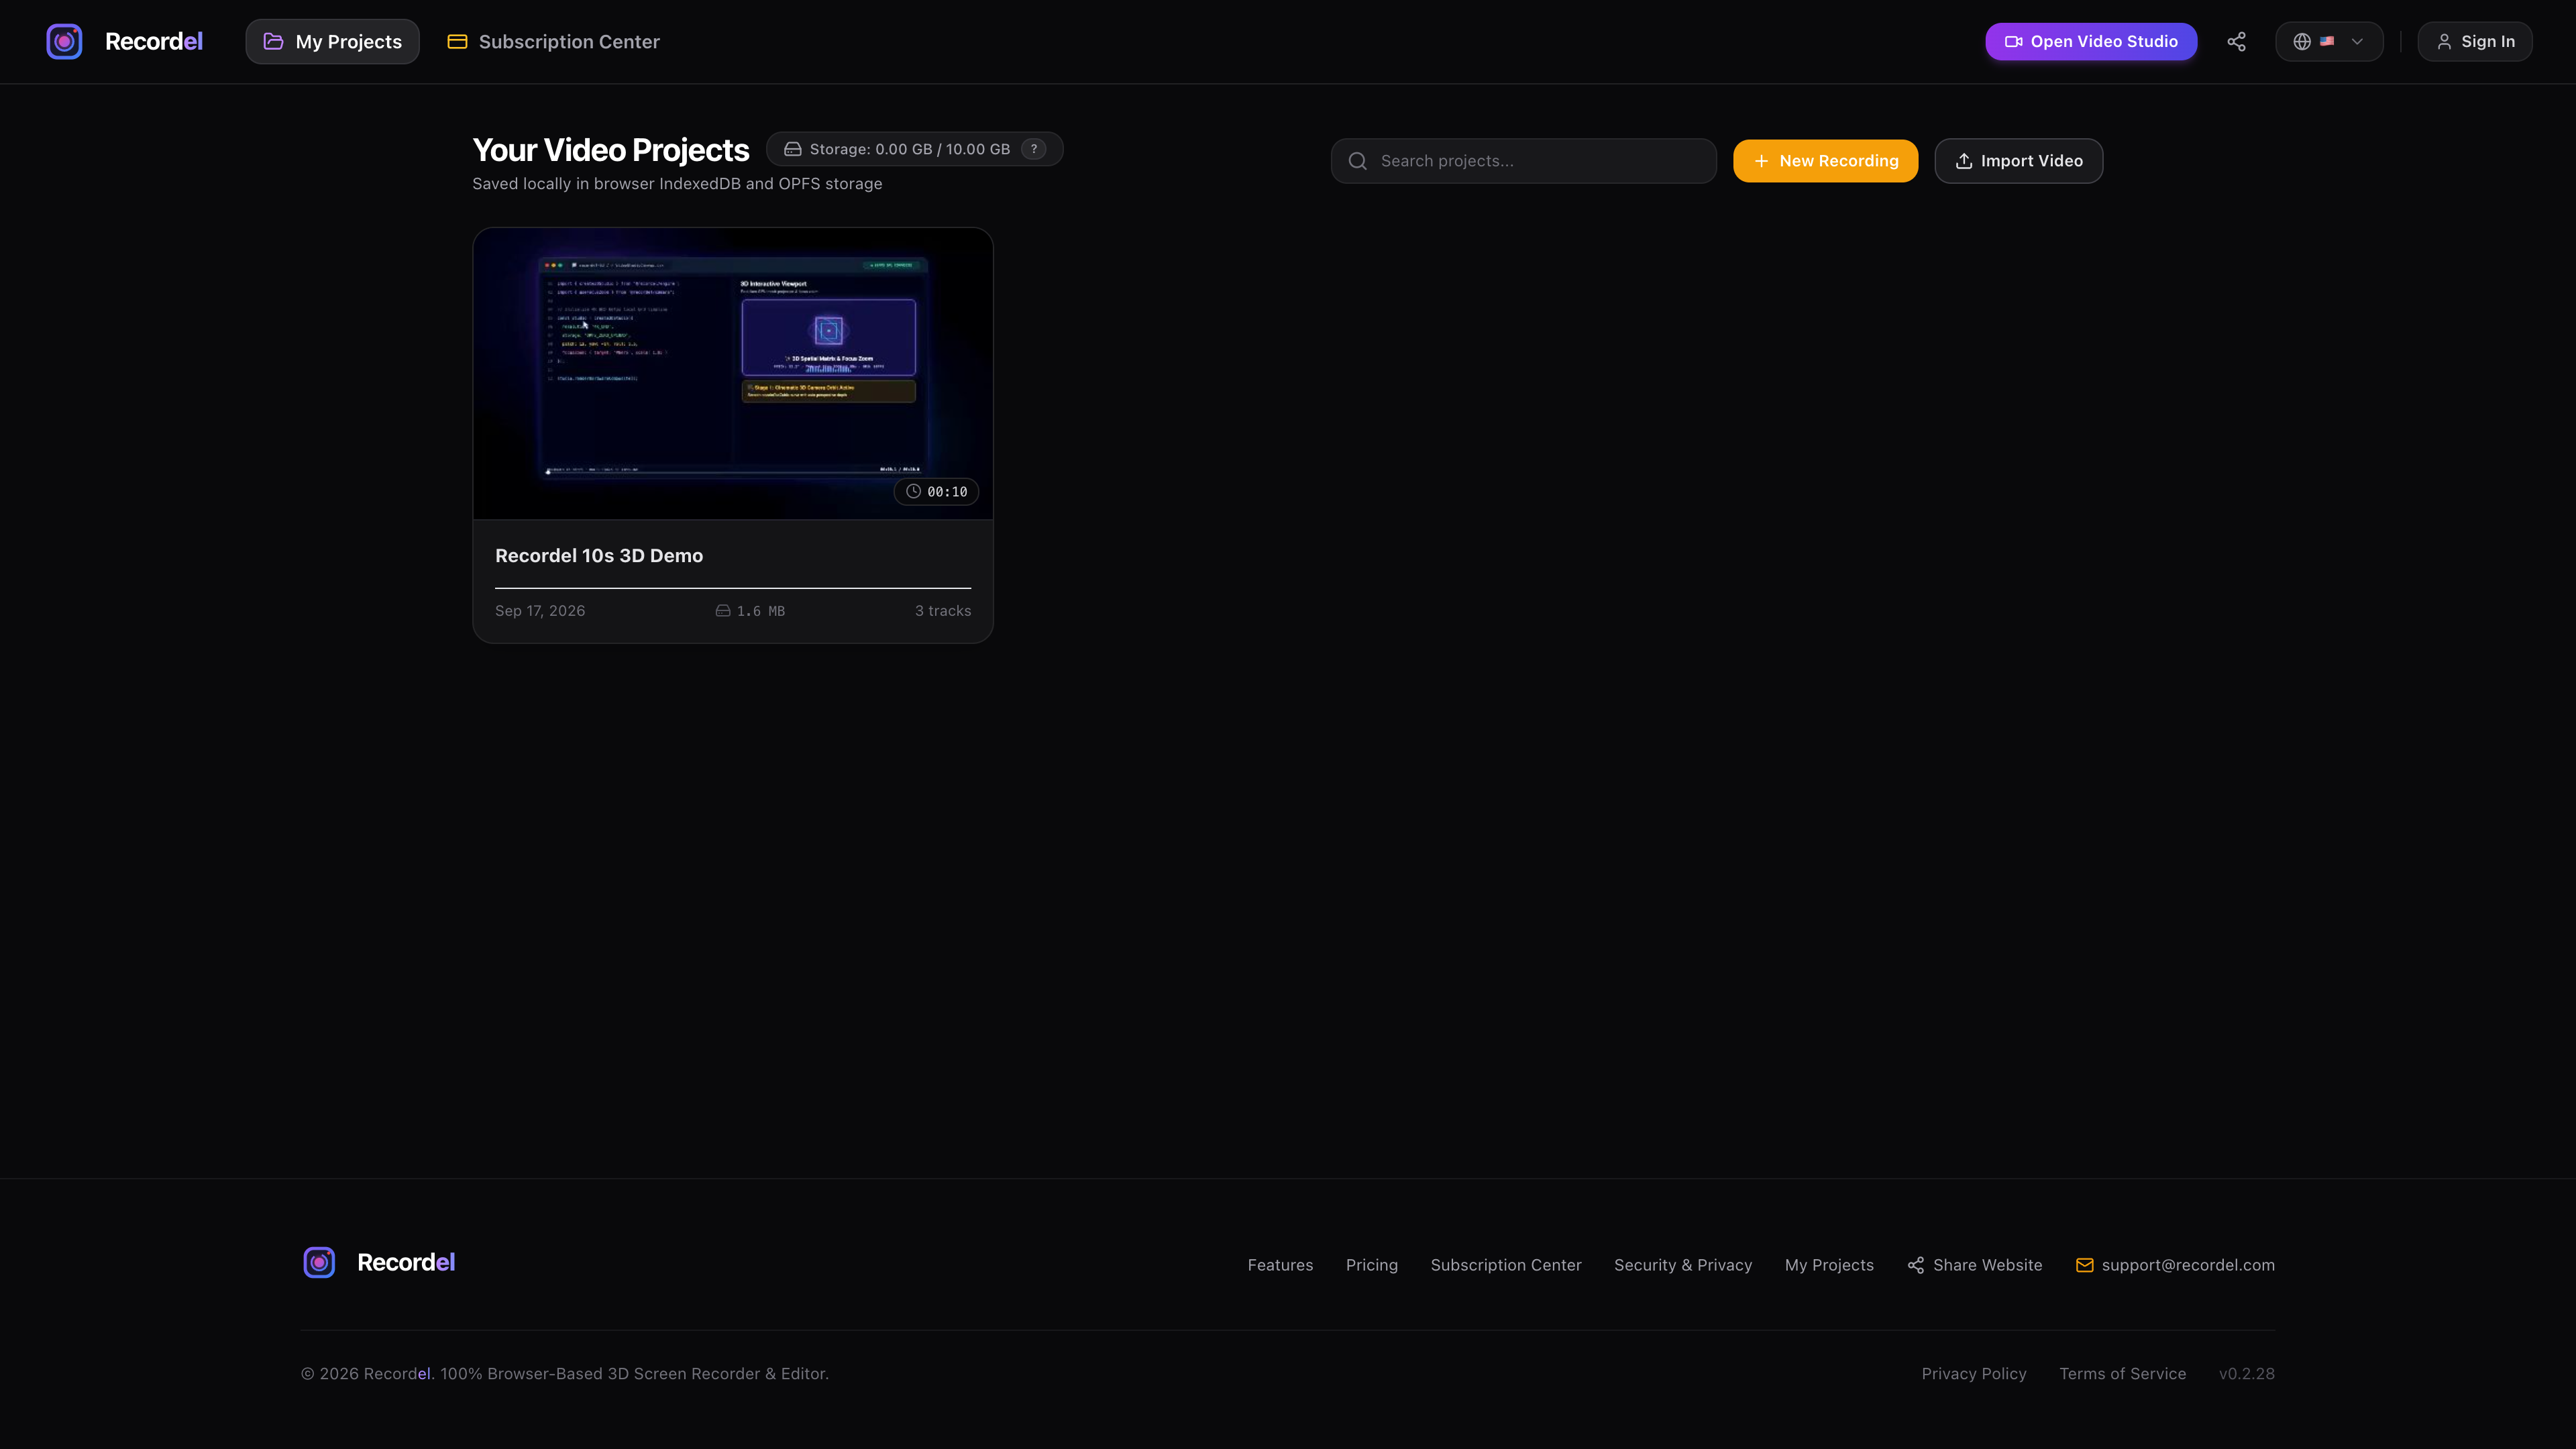Click the 00:10 duration badge

(936, 491)
